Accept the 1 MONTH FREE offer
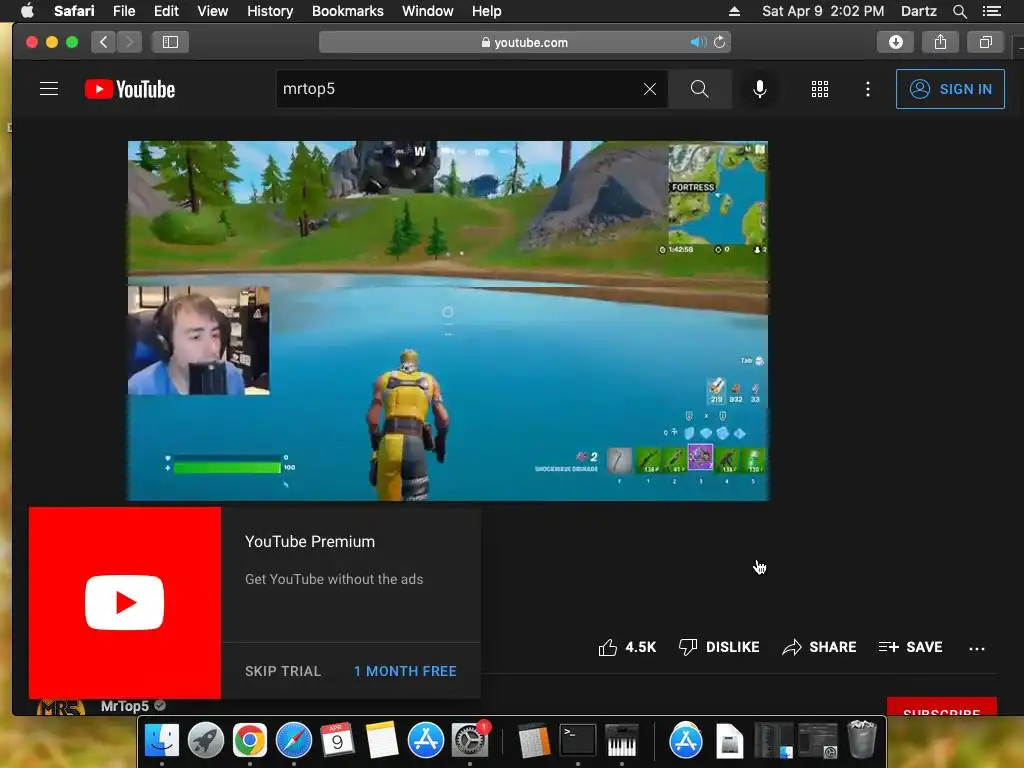 (x=405, y=671)
